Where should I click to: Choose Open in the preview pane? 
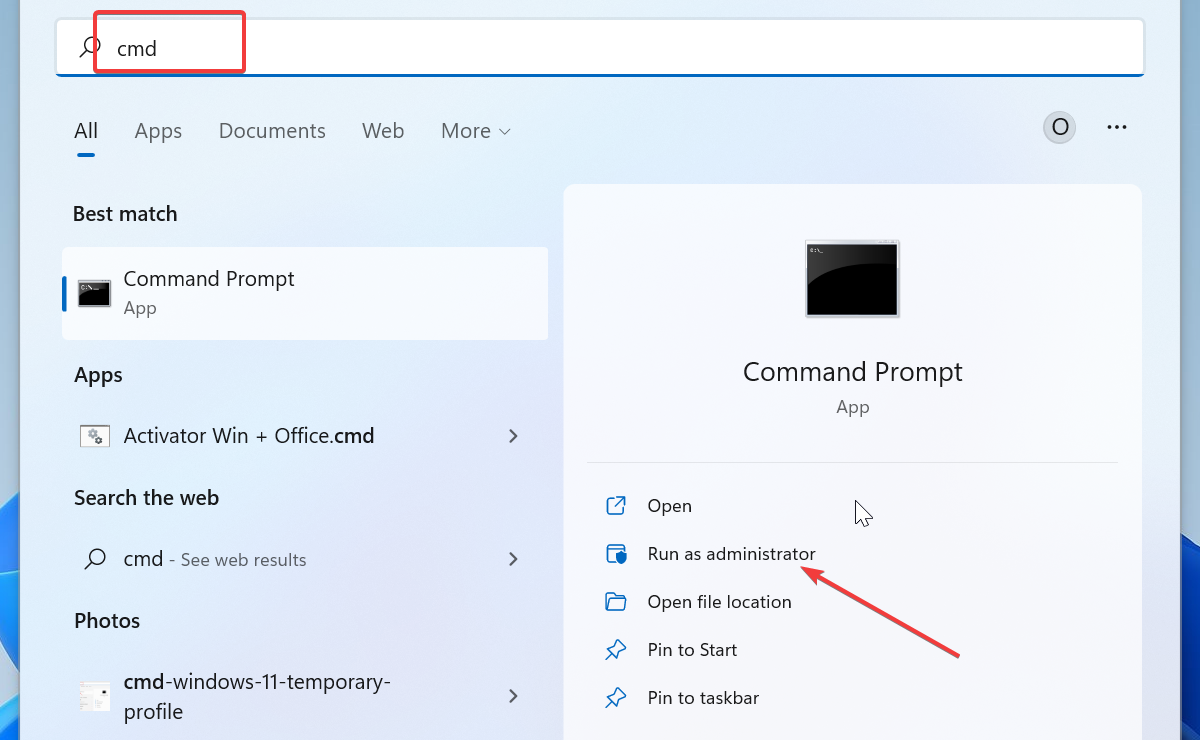click(x=670, y=506)
